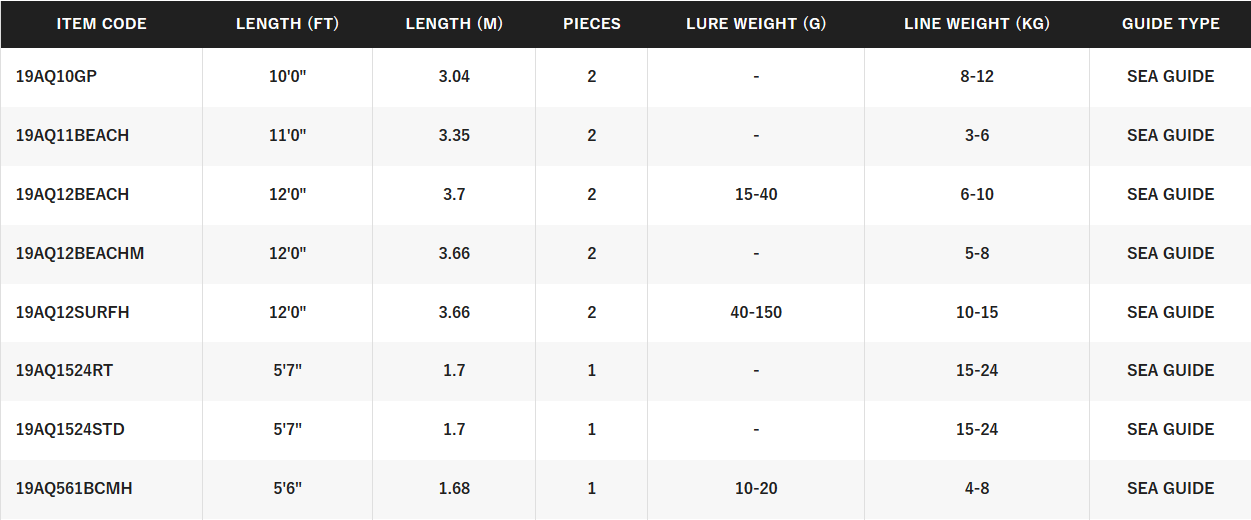Click the 3.04 length in meters cell
The width and height of the screenshot is (1251, 520).
[x=454, y=76]
